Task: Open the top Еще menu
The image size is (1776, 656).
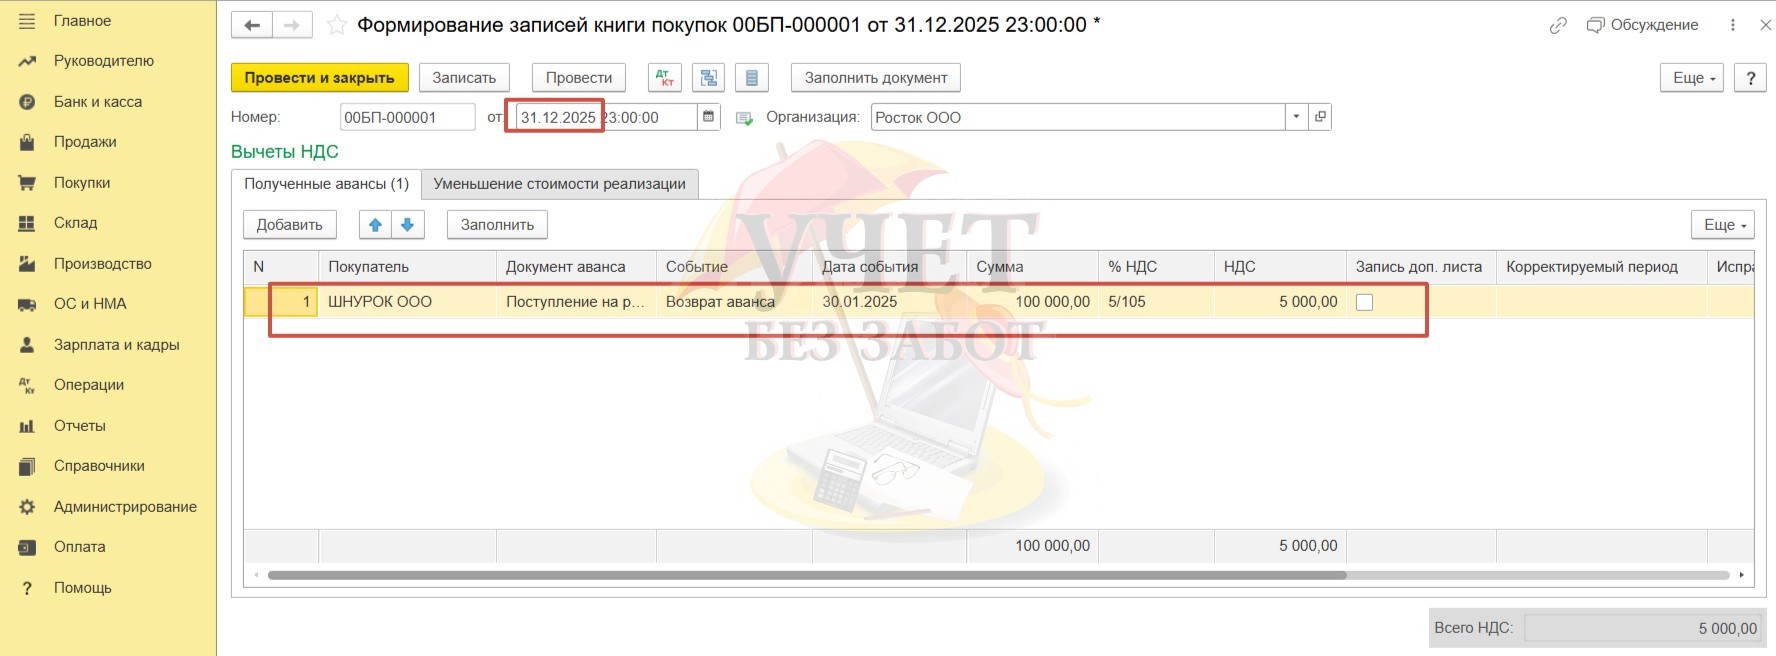Action: coord(1693,78)
